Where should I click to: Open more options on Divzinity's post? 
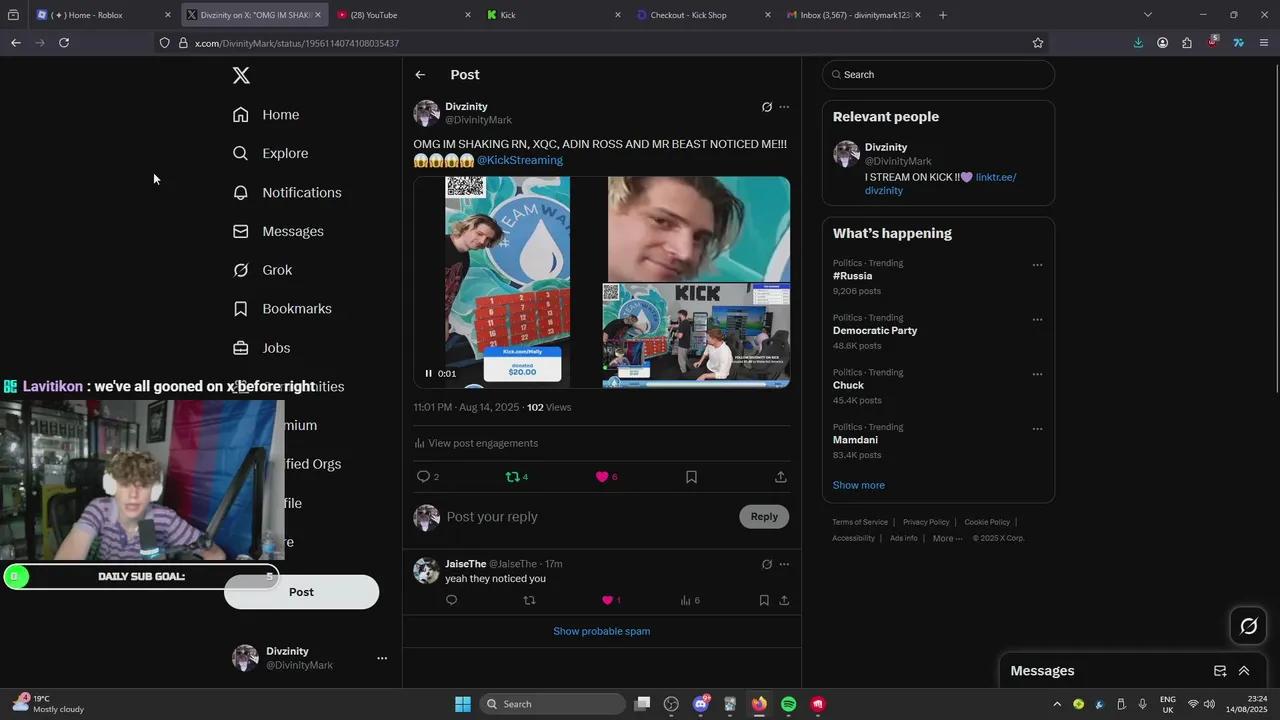[784, 107]
